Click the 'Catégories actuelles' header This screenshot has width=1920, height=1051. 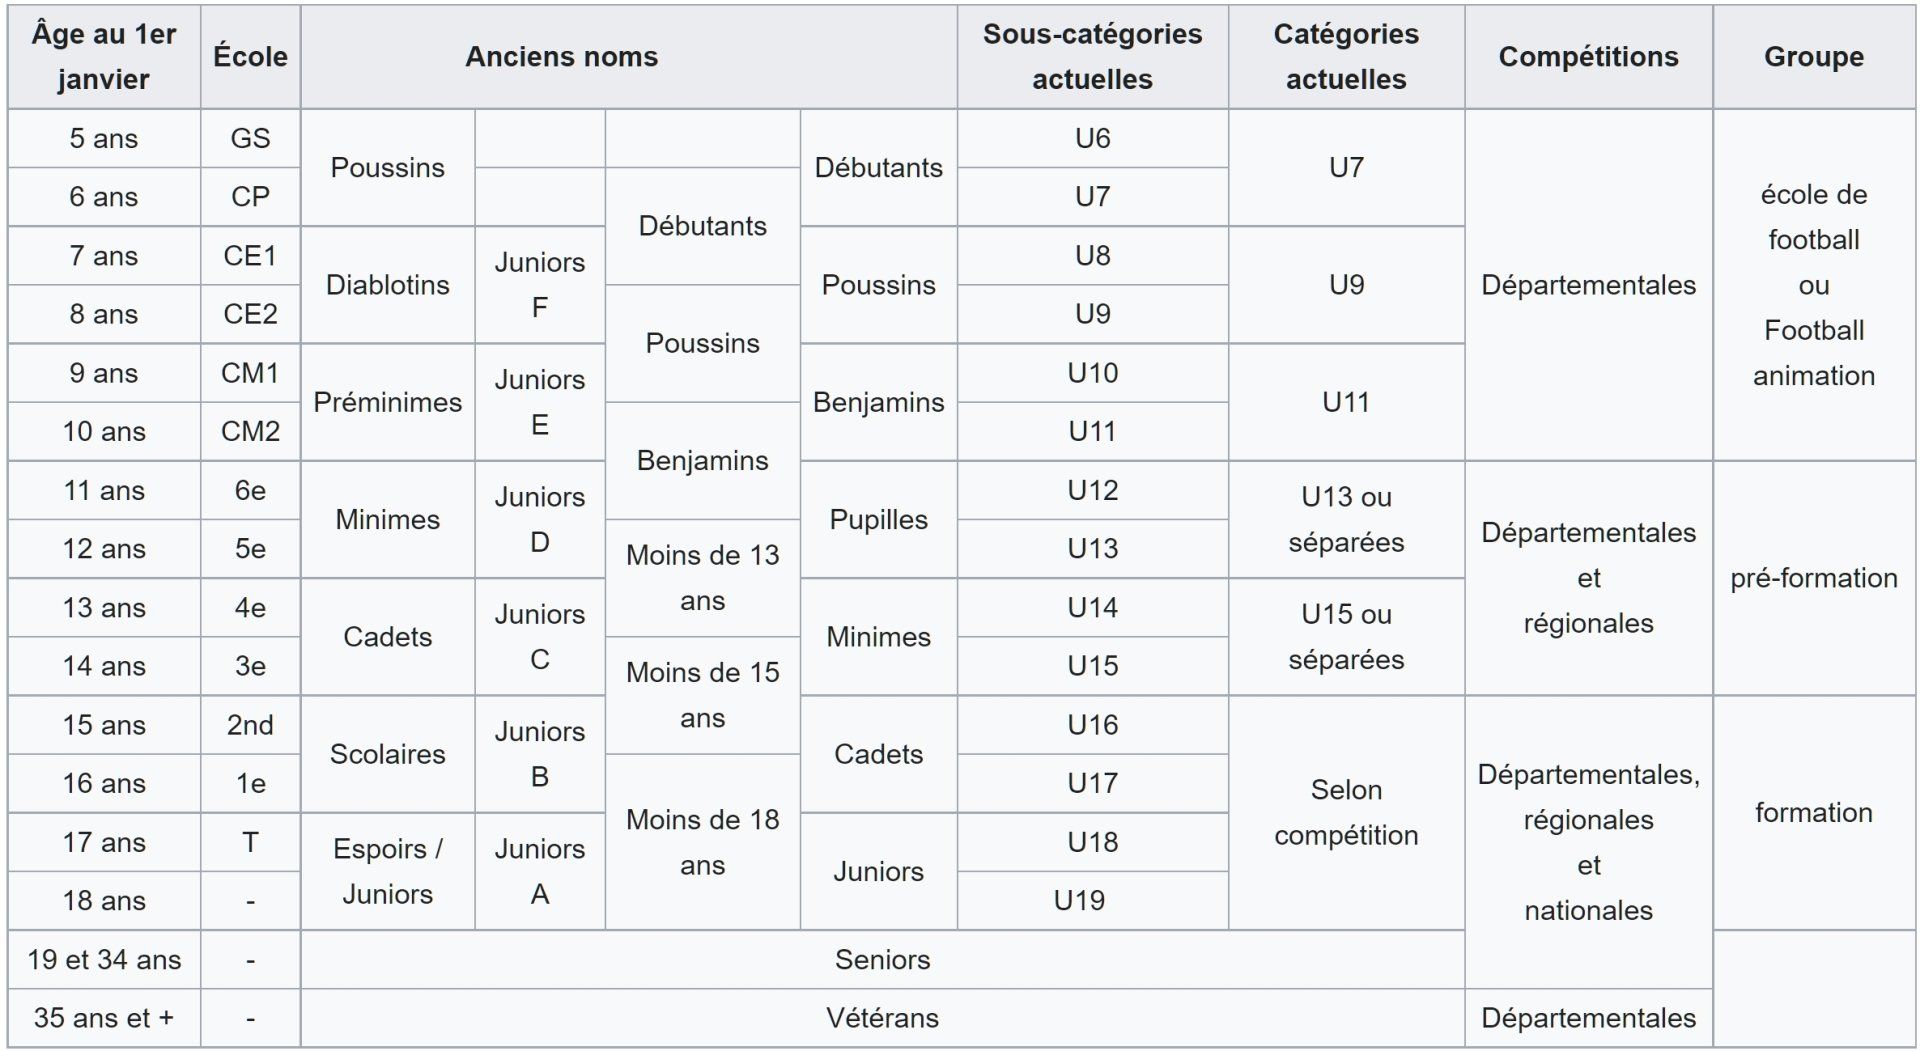coord(1346,57)
